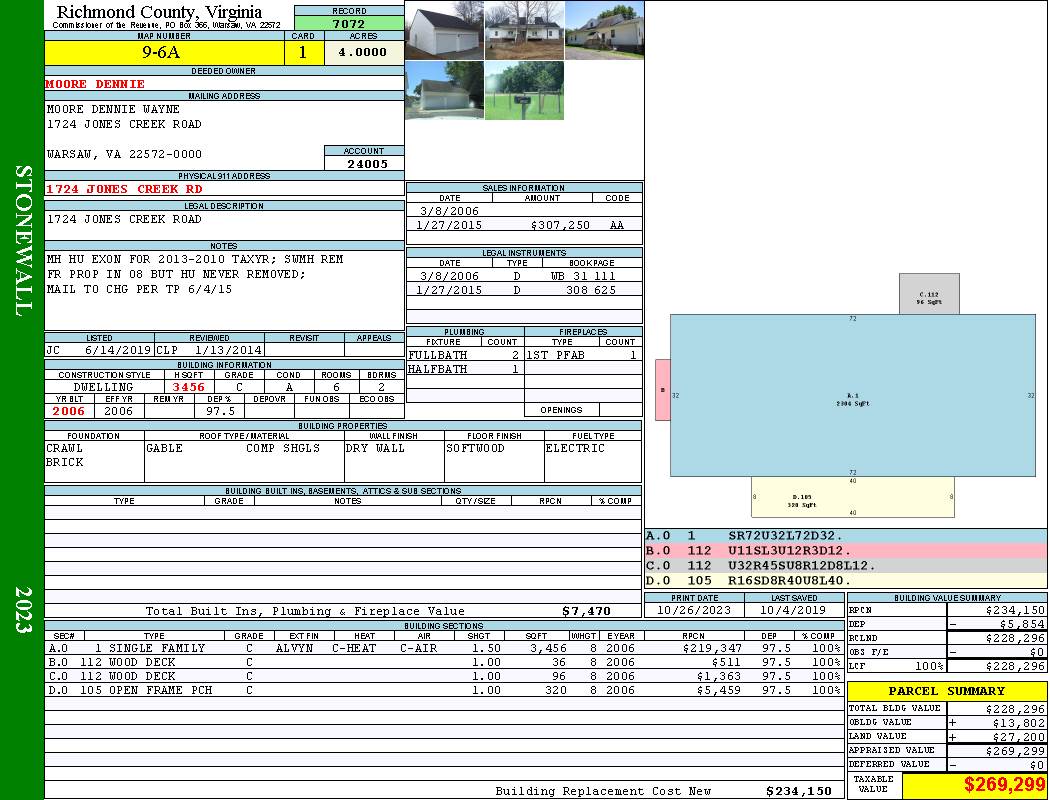Click the gray C.112 deck in the sketch
The height and width of the screenshot is (800, 1050).
tap(929, 294)
